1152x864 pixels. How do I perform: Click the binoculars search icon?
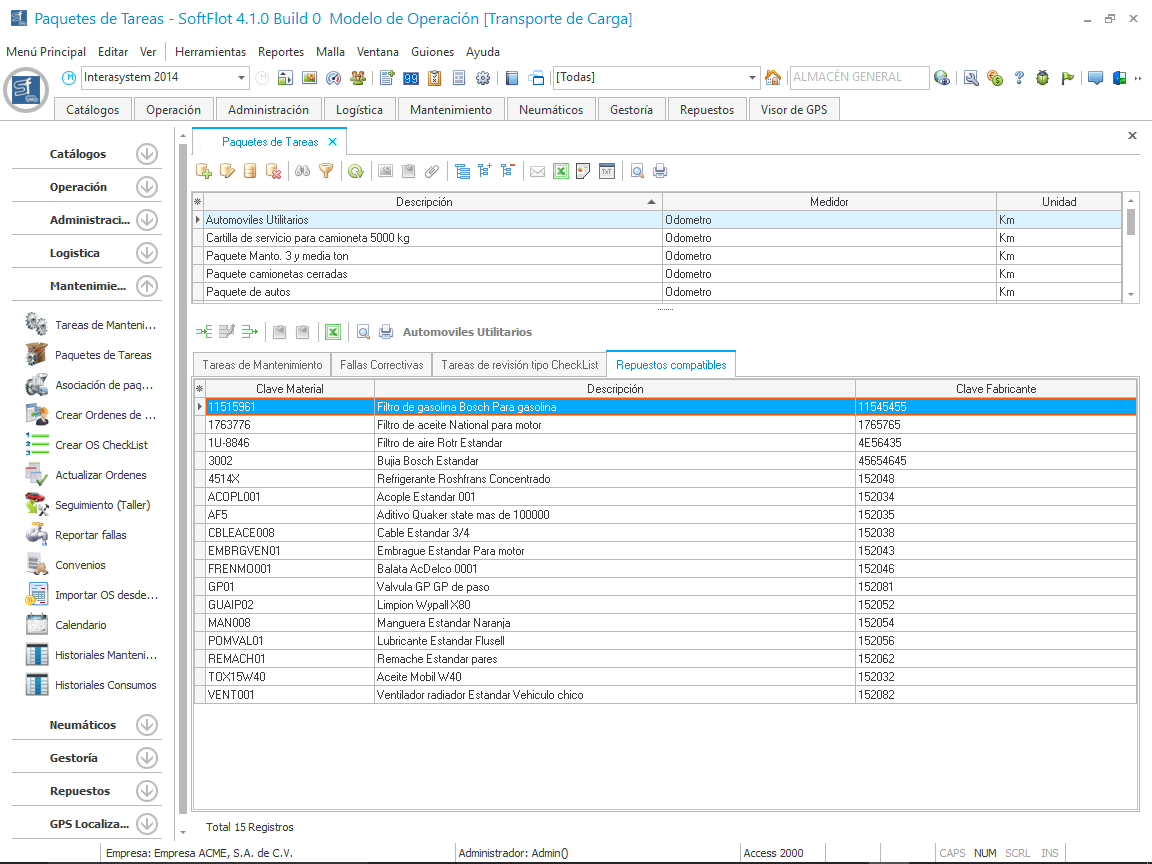click(304, 171)
